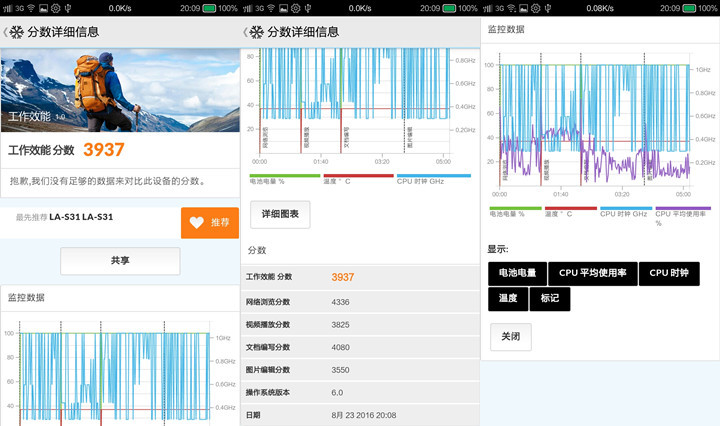Tap the back chevron above the hiker image
The image size is (720, 426).
click(4, 31)
